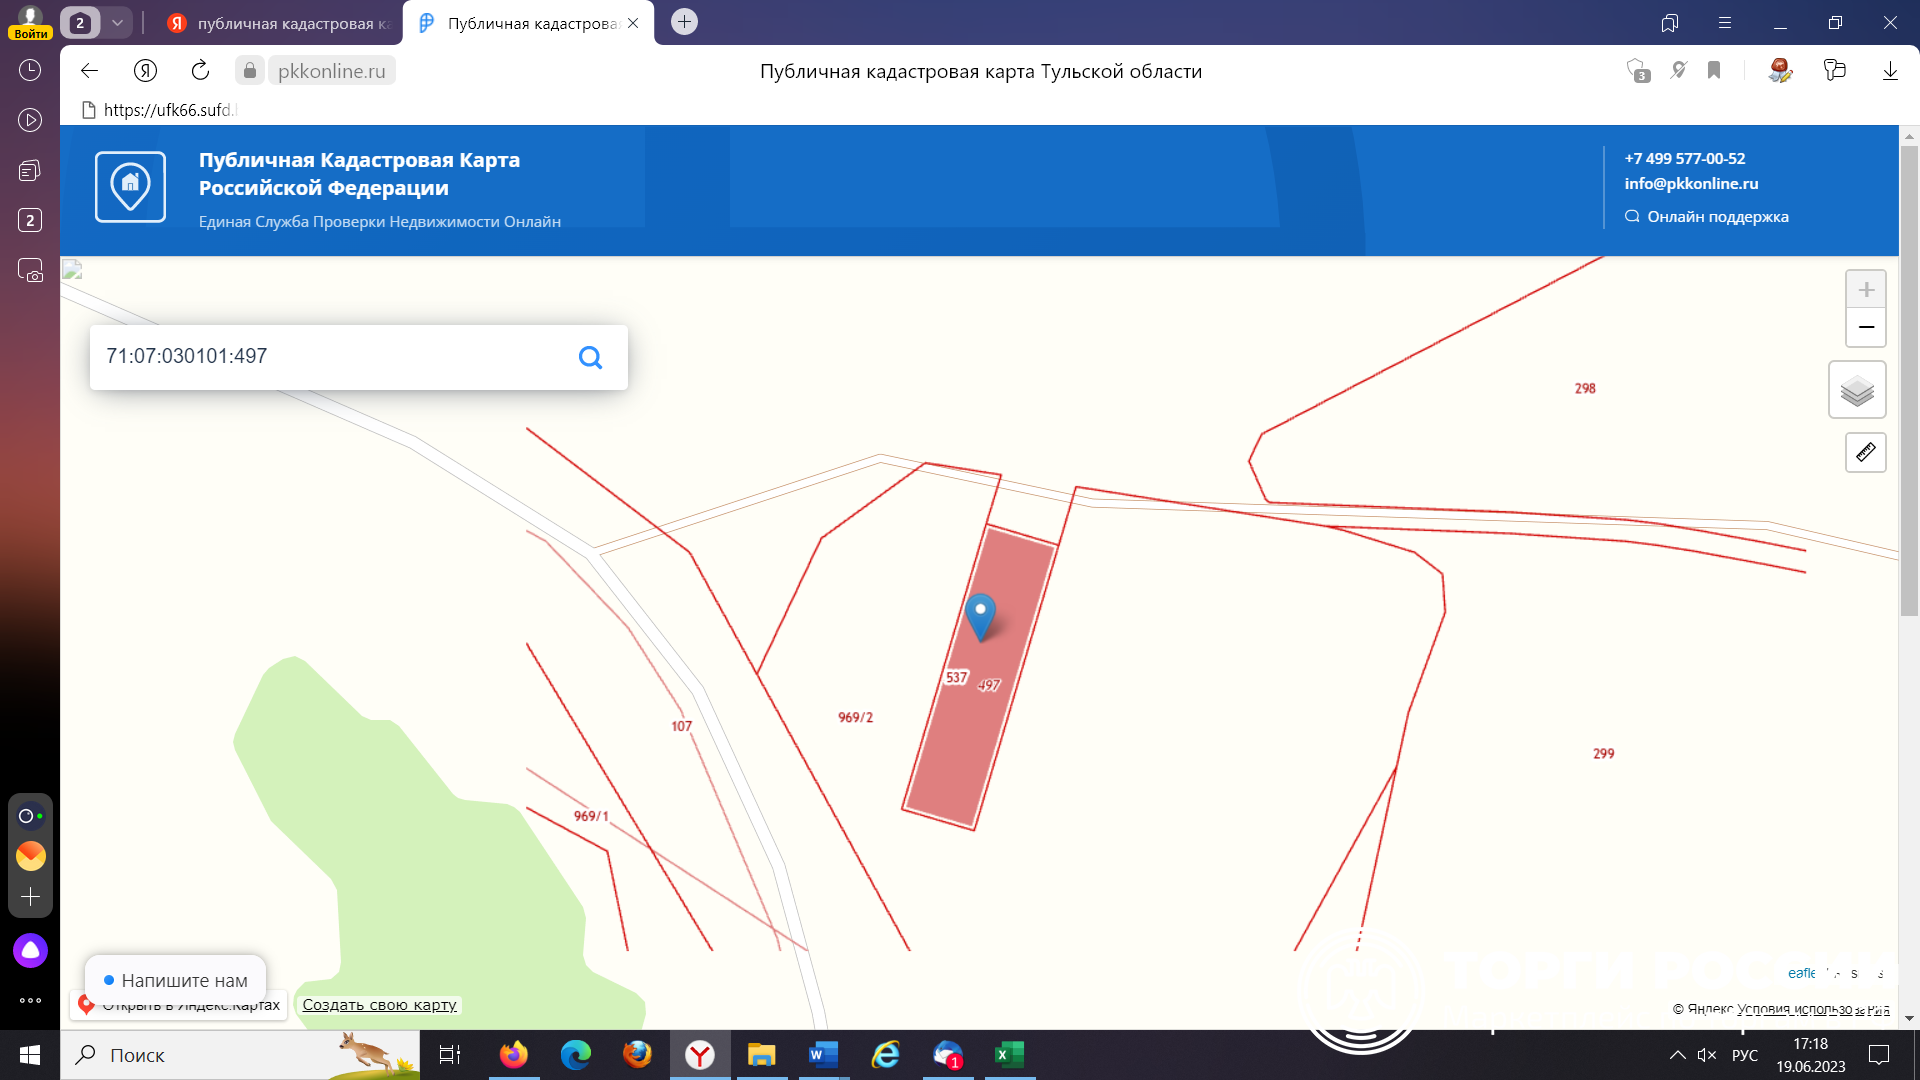Select parcel label 969/2 on map
Image resolution: width=1920 pixels, height=1080 pixels.
pos(855,717)
